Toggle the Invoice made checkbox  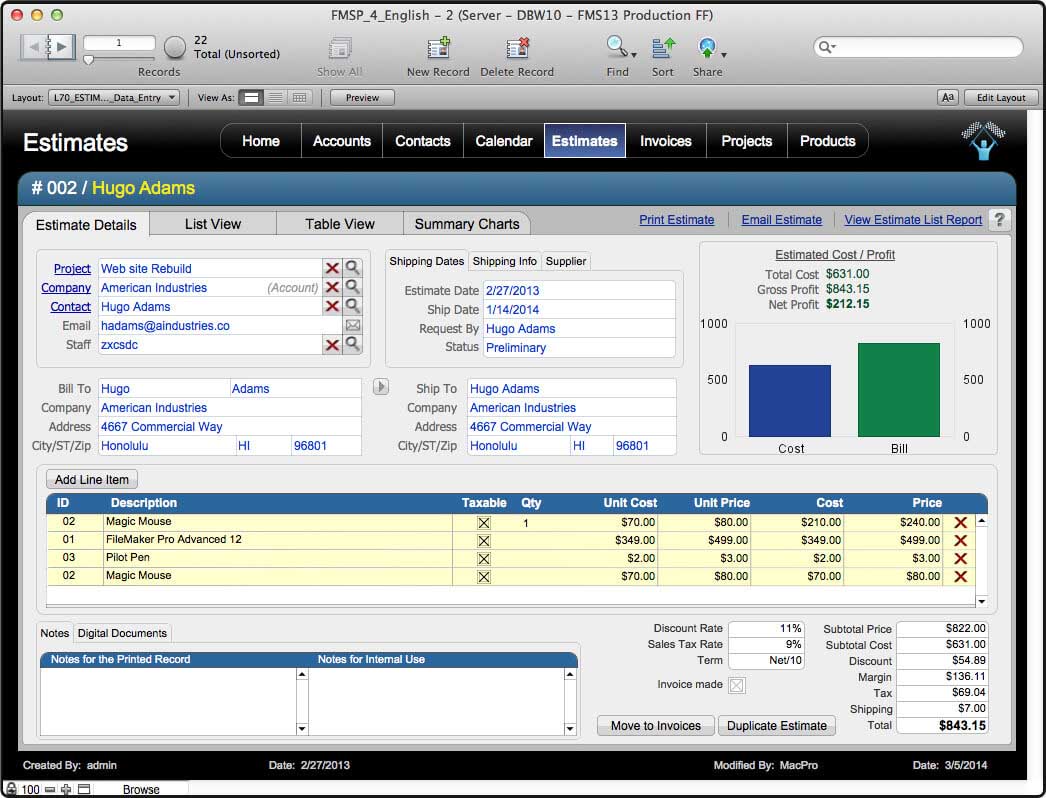(736, 685)
